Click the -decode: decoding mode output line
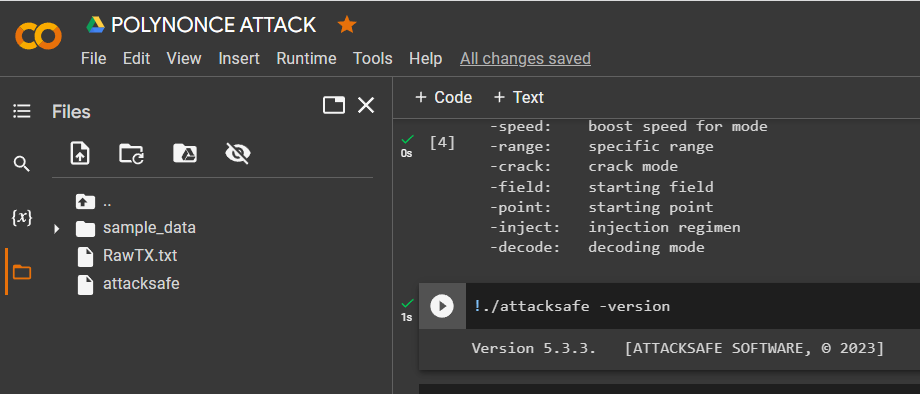The height and width of the screenshot is (394, 920). (597, 247)
